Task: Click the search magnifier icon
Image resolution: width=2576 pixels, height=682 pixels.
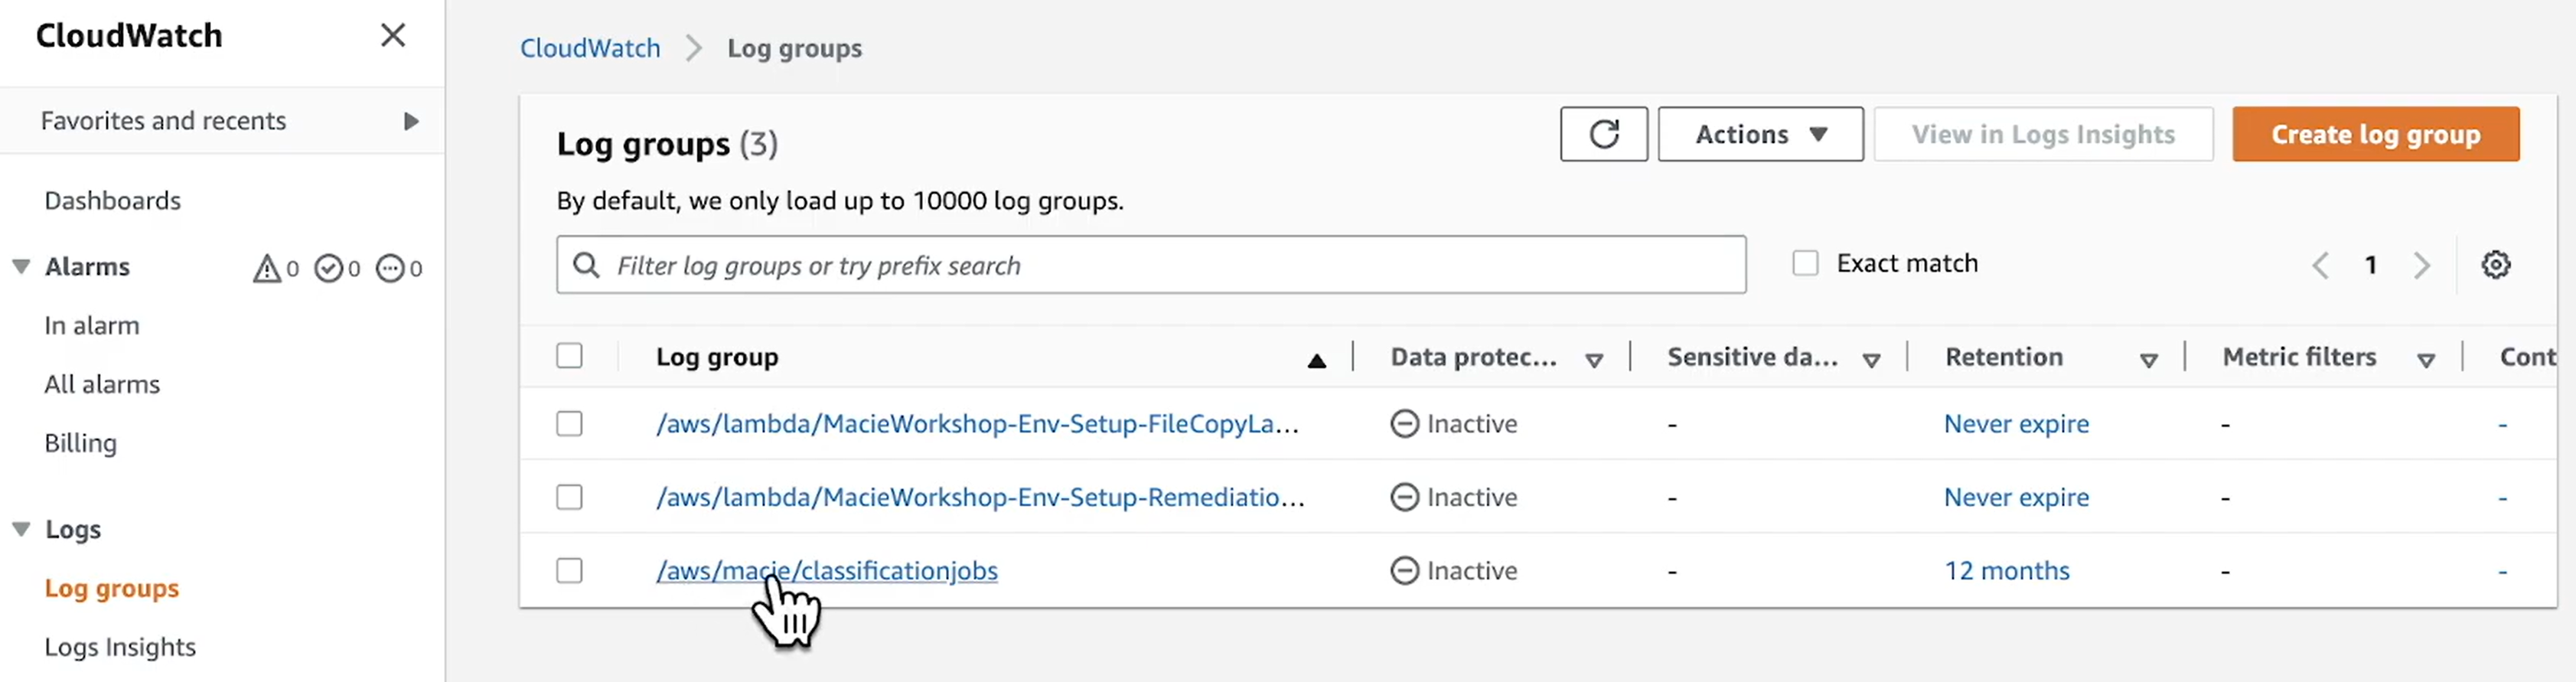Action: [x=586, y=265]
